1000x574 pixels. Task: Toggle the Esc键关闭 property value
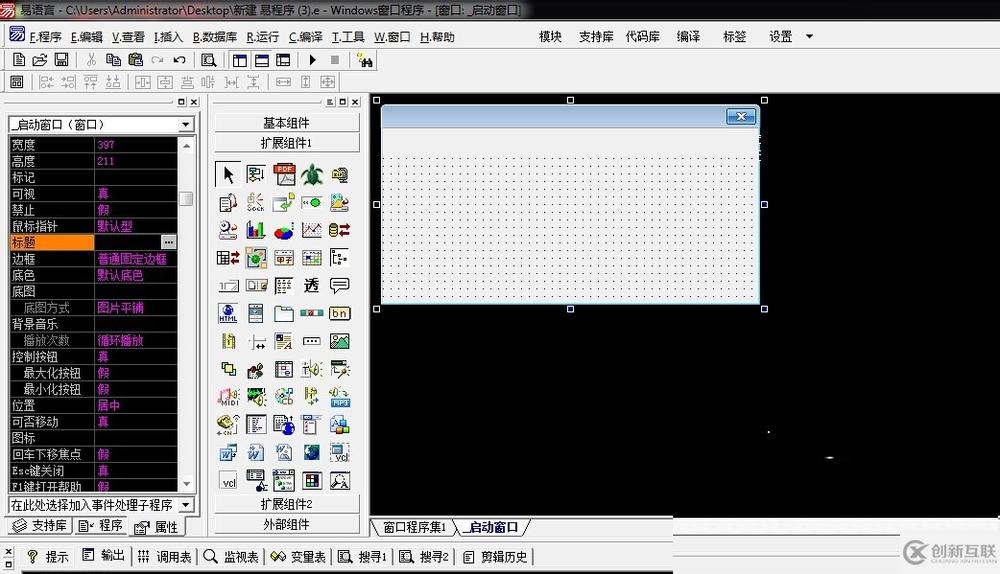[135, 470]
